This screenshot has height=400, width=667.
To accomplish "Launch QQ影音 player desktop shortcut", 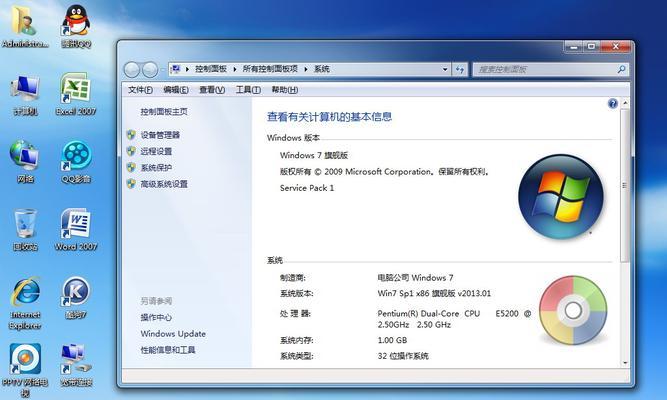I will [76, 160].
